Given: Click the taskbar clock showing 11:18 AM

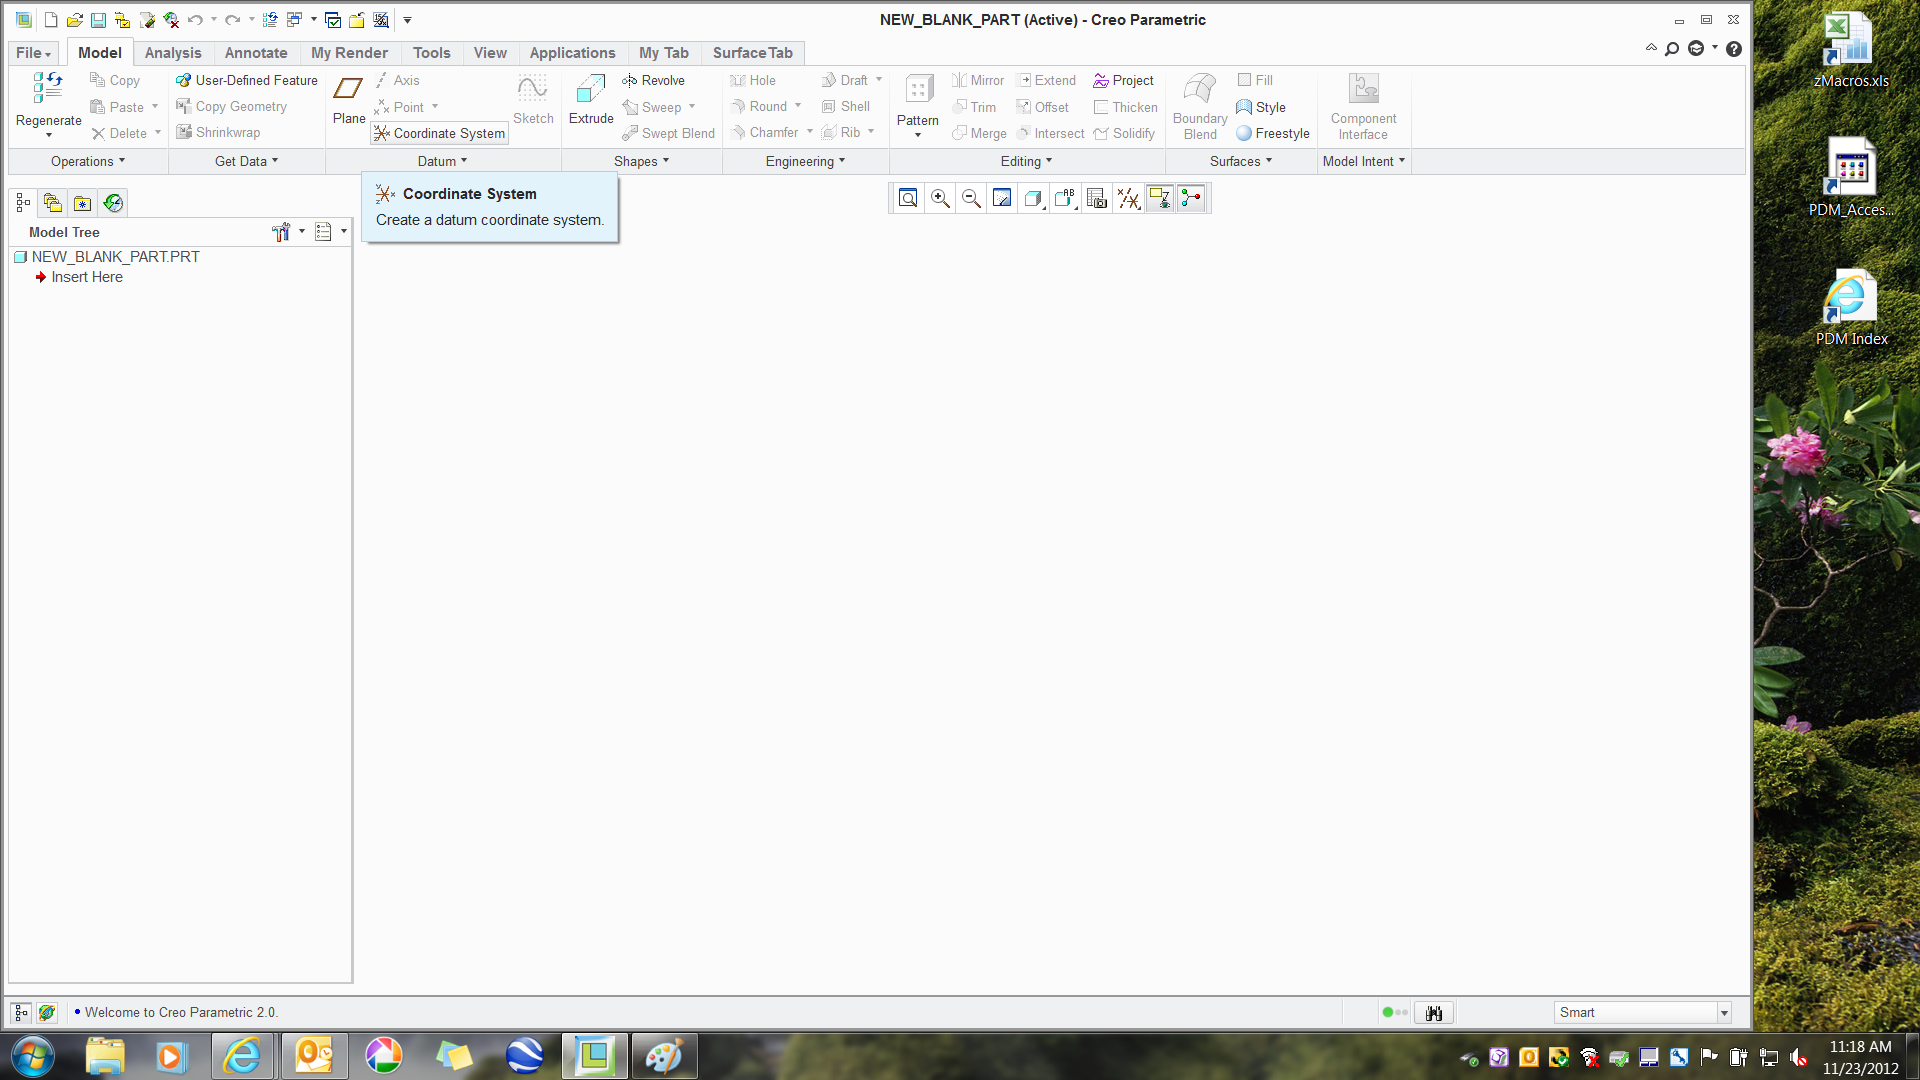Looking at the screenshot, I should click(x=1860, y=1057).
